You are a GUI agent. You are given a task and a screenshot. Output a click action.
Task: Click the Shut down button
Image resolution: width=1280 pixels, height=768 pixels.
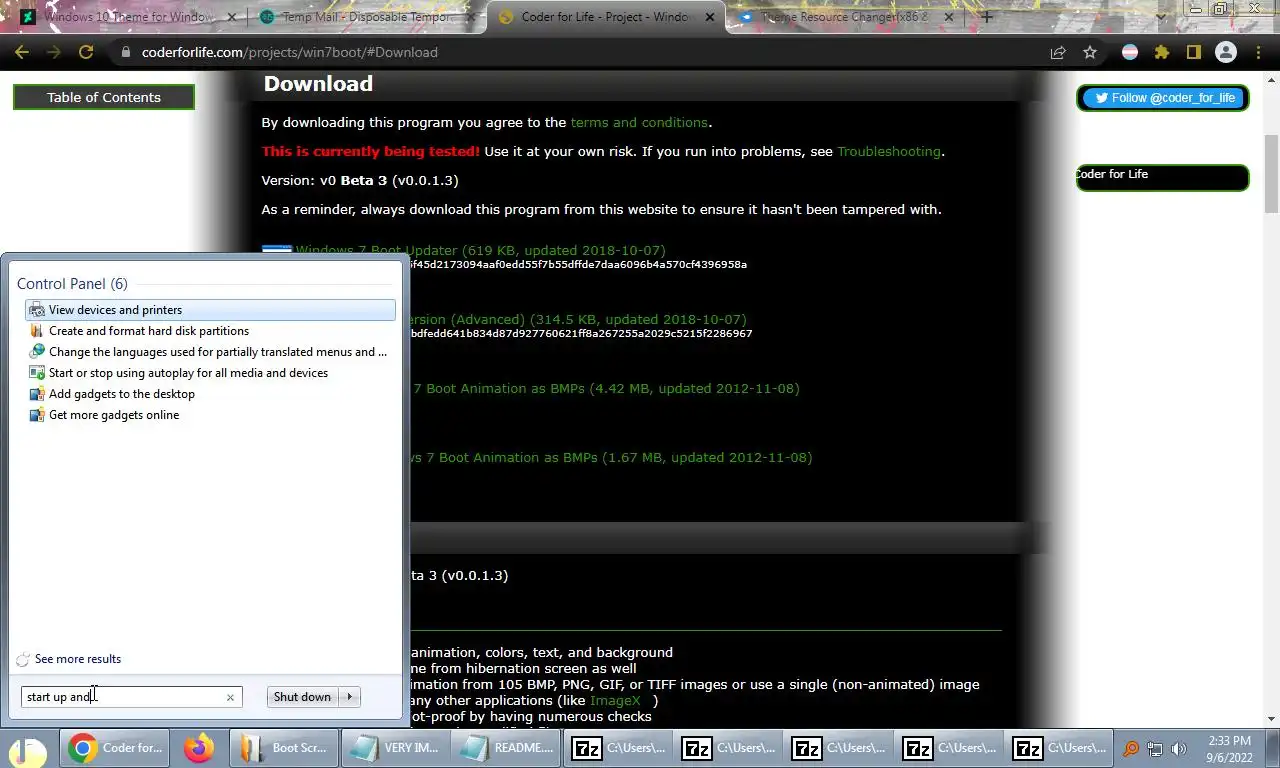[x=302, y=697]
